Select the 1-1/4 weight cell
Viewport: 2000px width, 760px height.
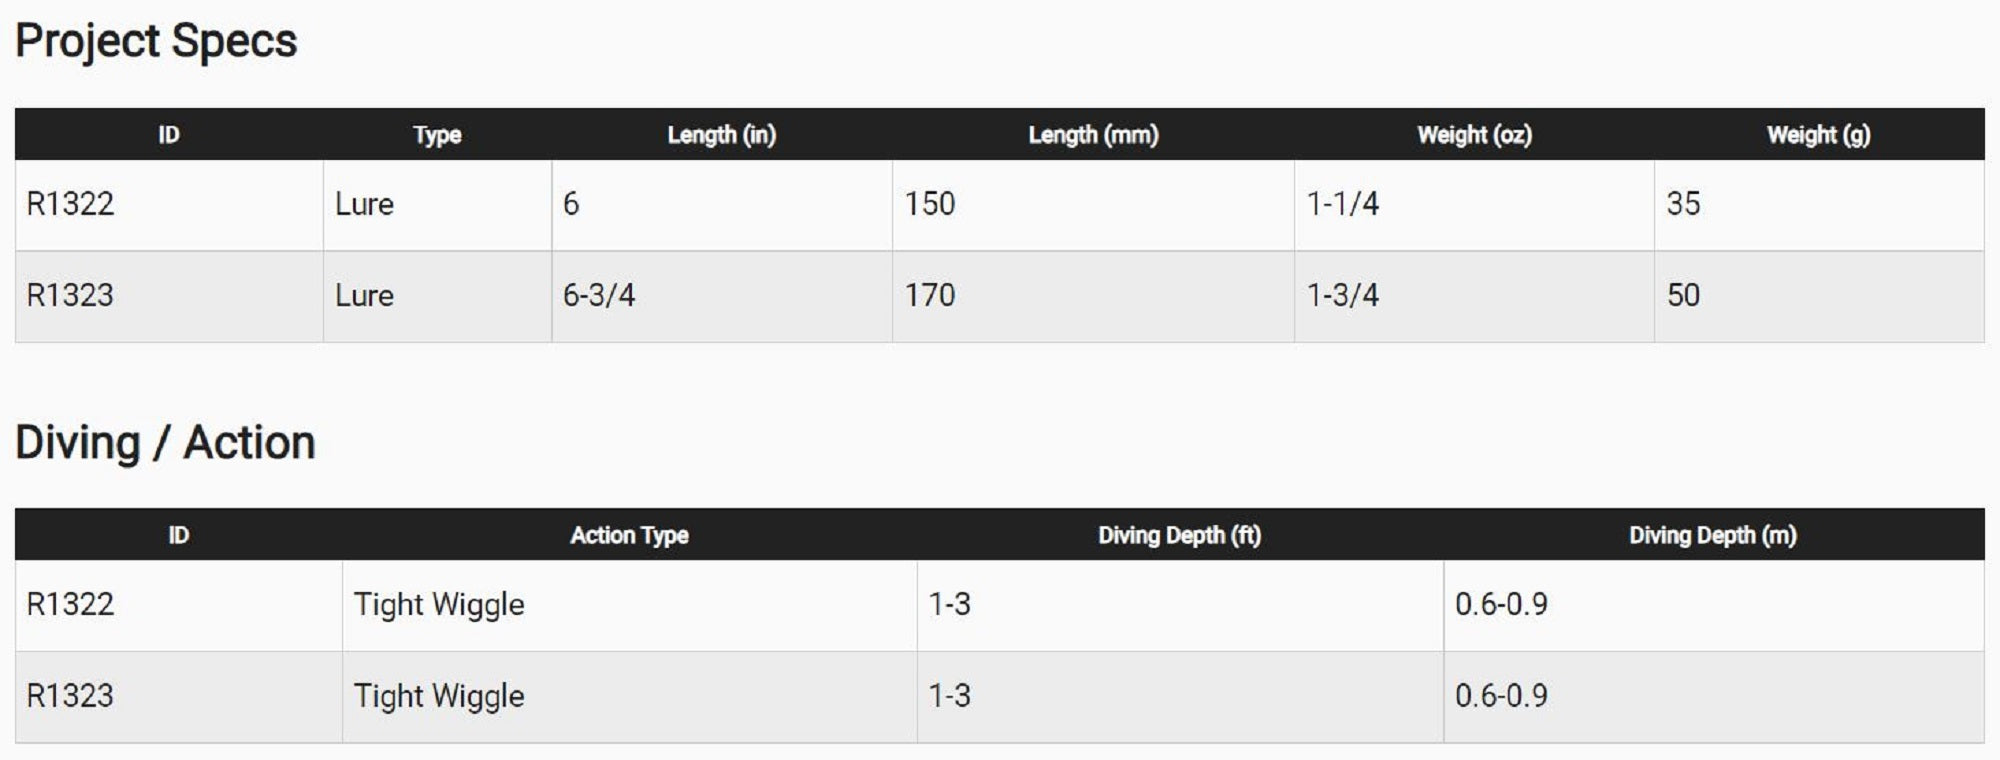(1342, 204)
